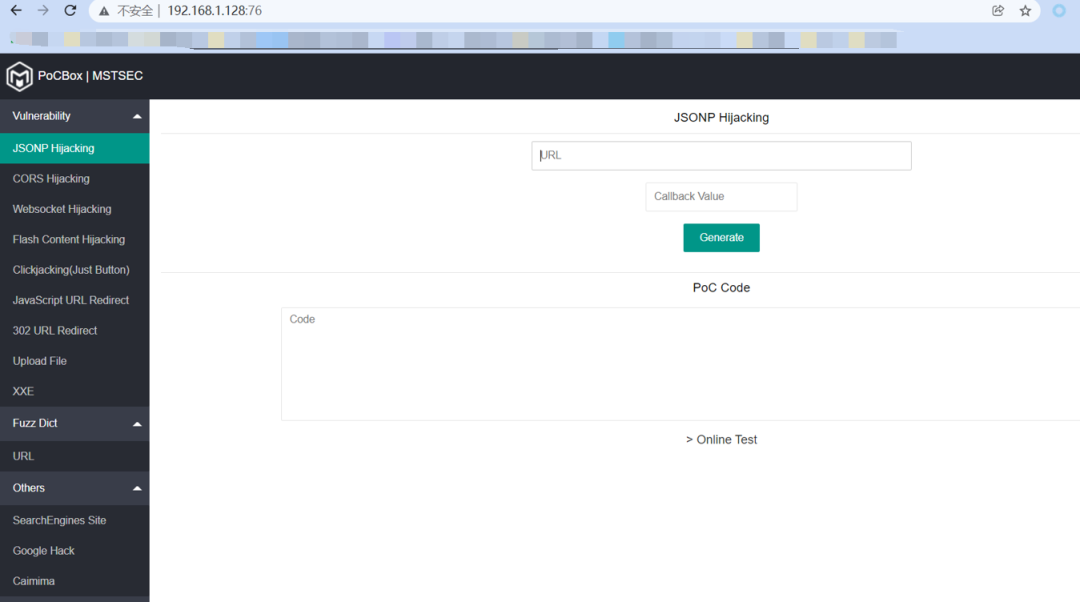This screenshot has width=1080, height=602.
Task: Collapse the Others section arrow
Action: point(137,488)
